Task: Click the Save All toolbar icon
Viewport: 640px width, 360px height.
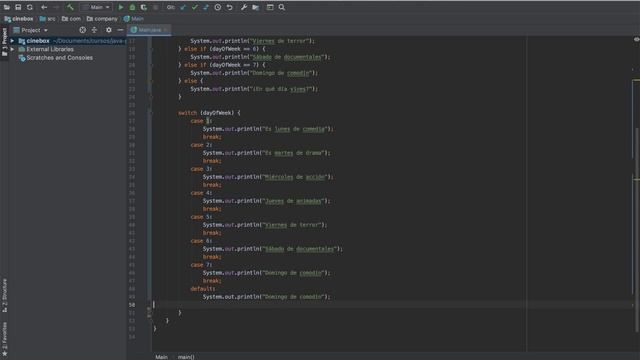Action: (18, 7)
